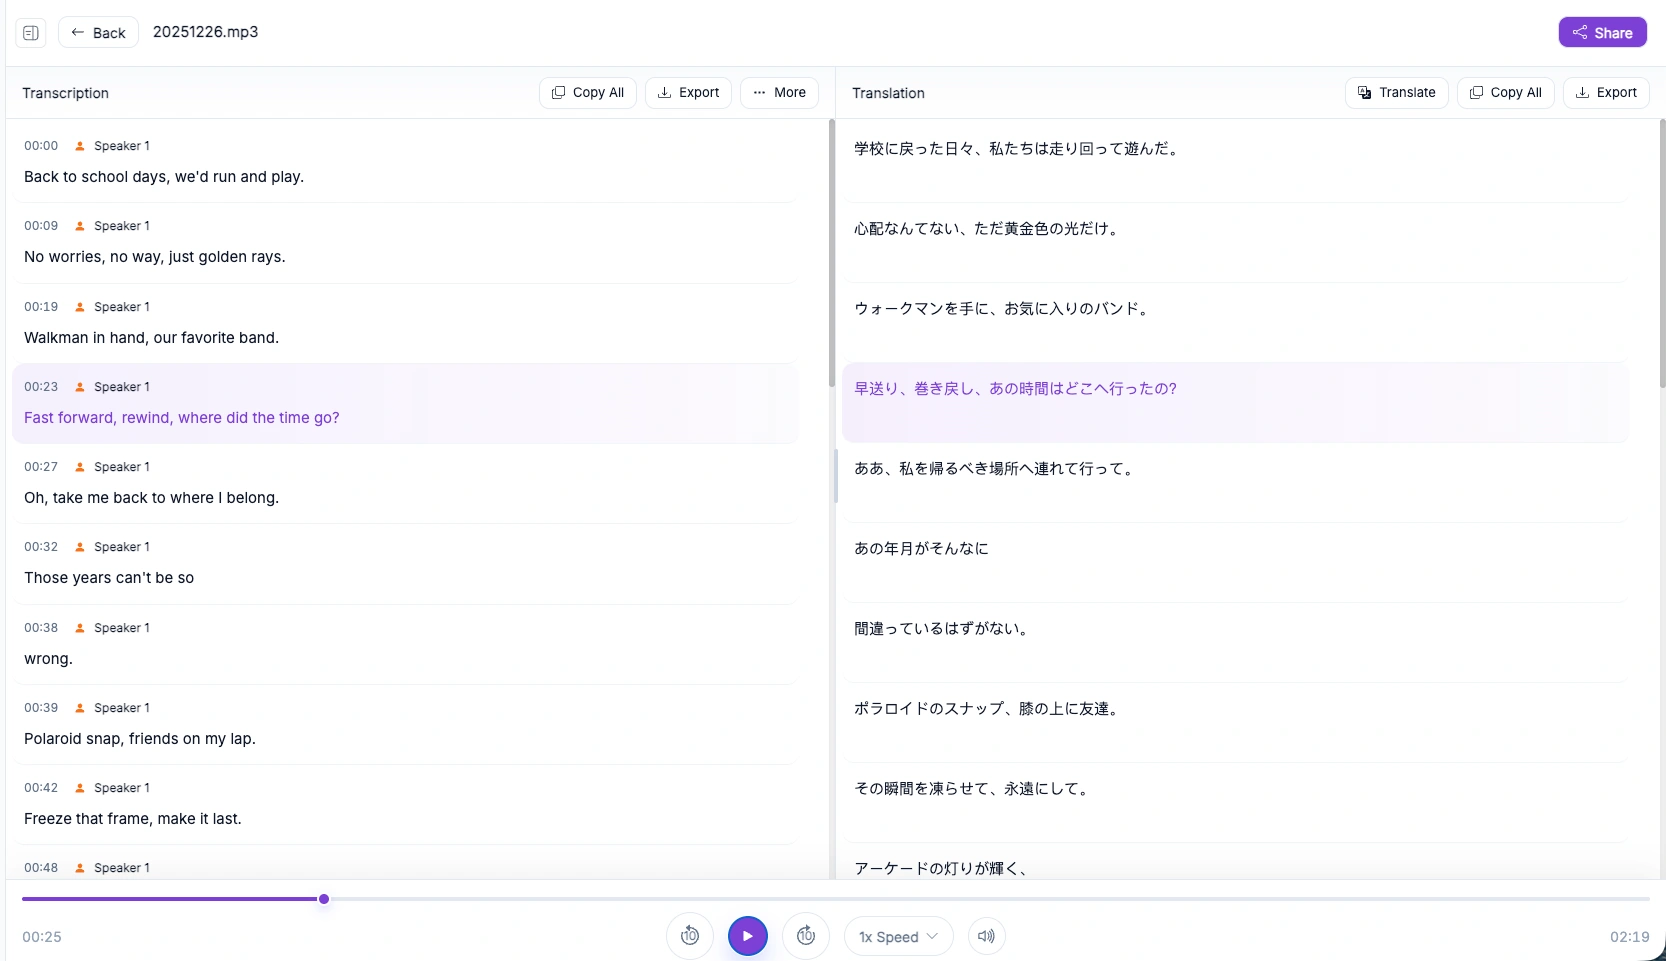
Task: Click timestamp 00:00
Action: click(41, 146)
